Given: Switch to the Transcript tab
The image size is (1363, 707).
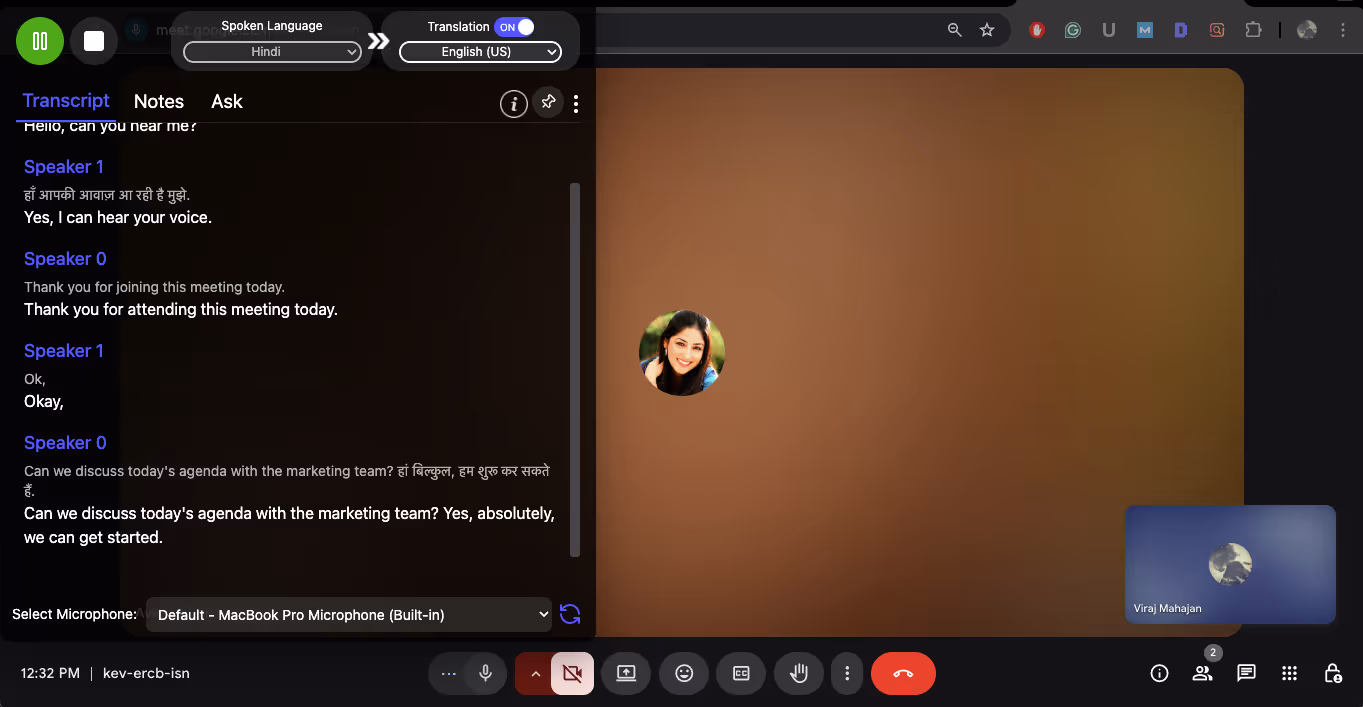Looking at the screenshot, I should tap(66, 101).
